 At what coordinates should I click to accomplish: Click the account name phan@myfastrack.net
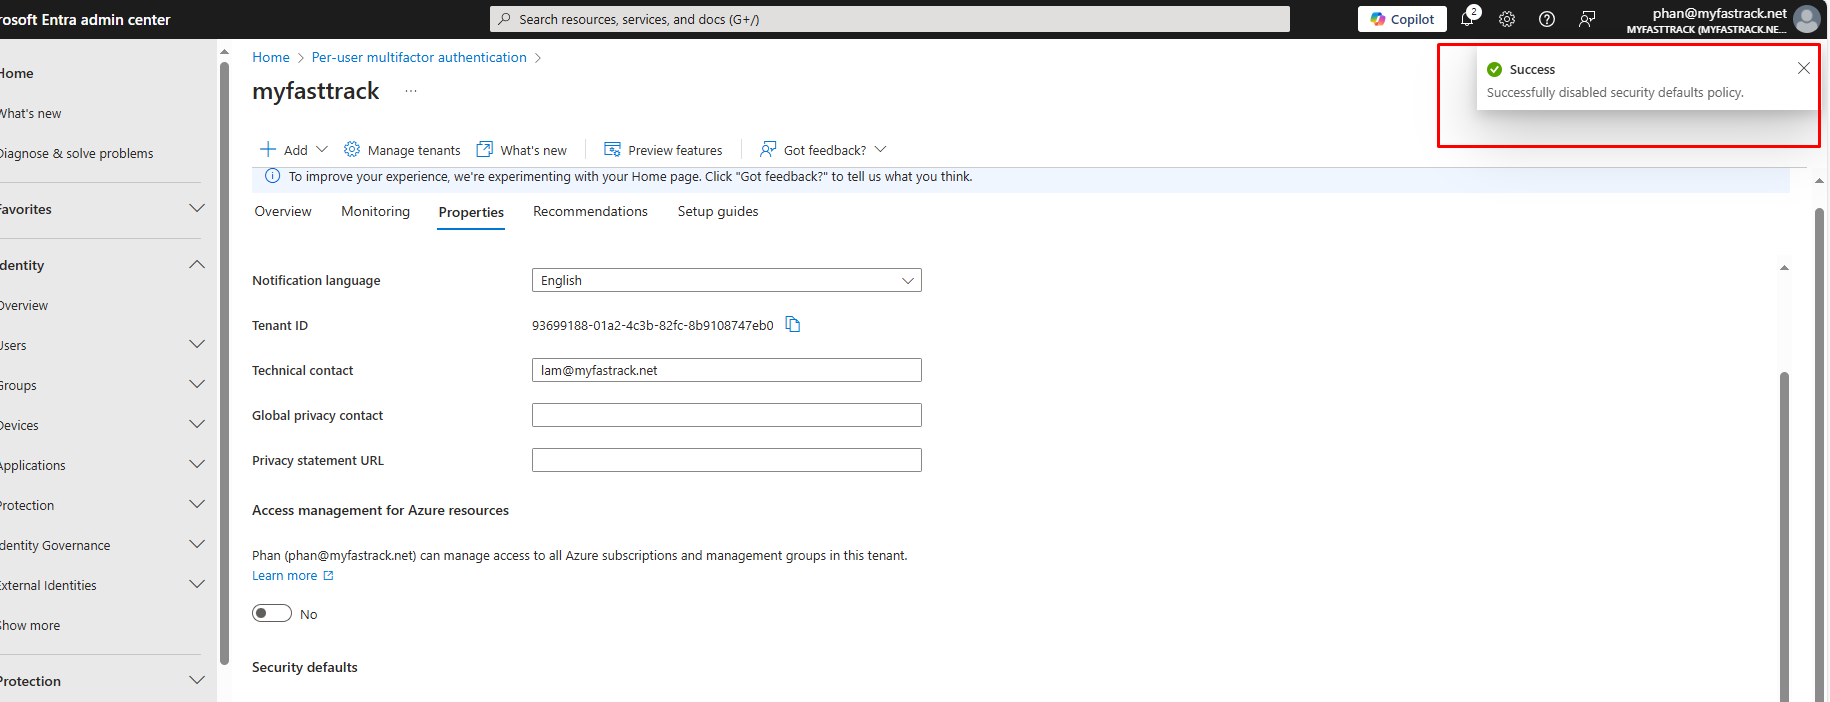(1719, 13)
